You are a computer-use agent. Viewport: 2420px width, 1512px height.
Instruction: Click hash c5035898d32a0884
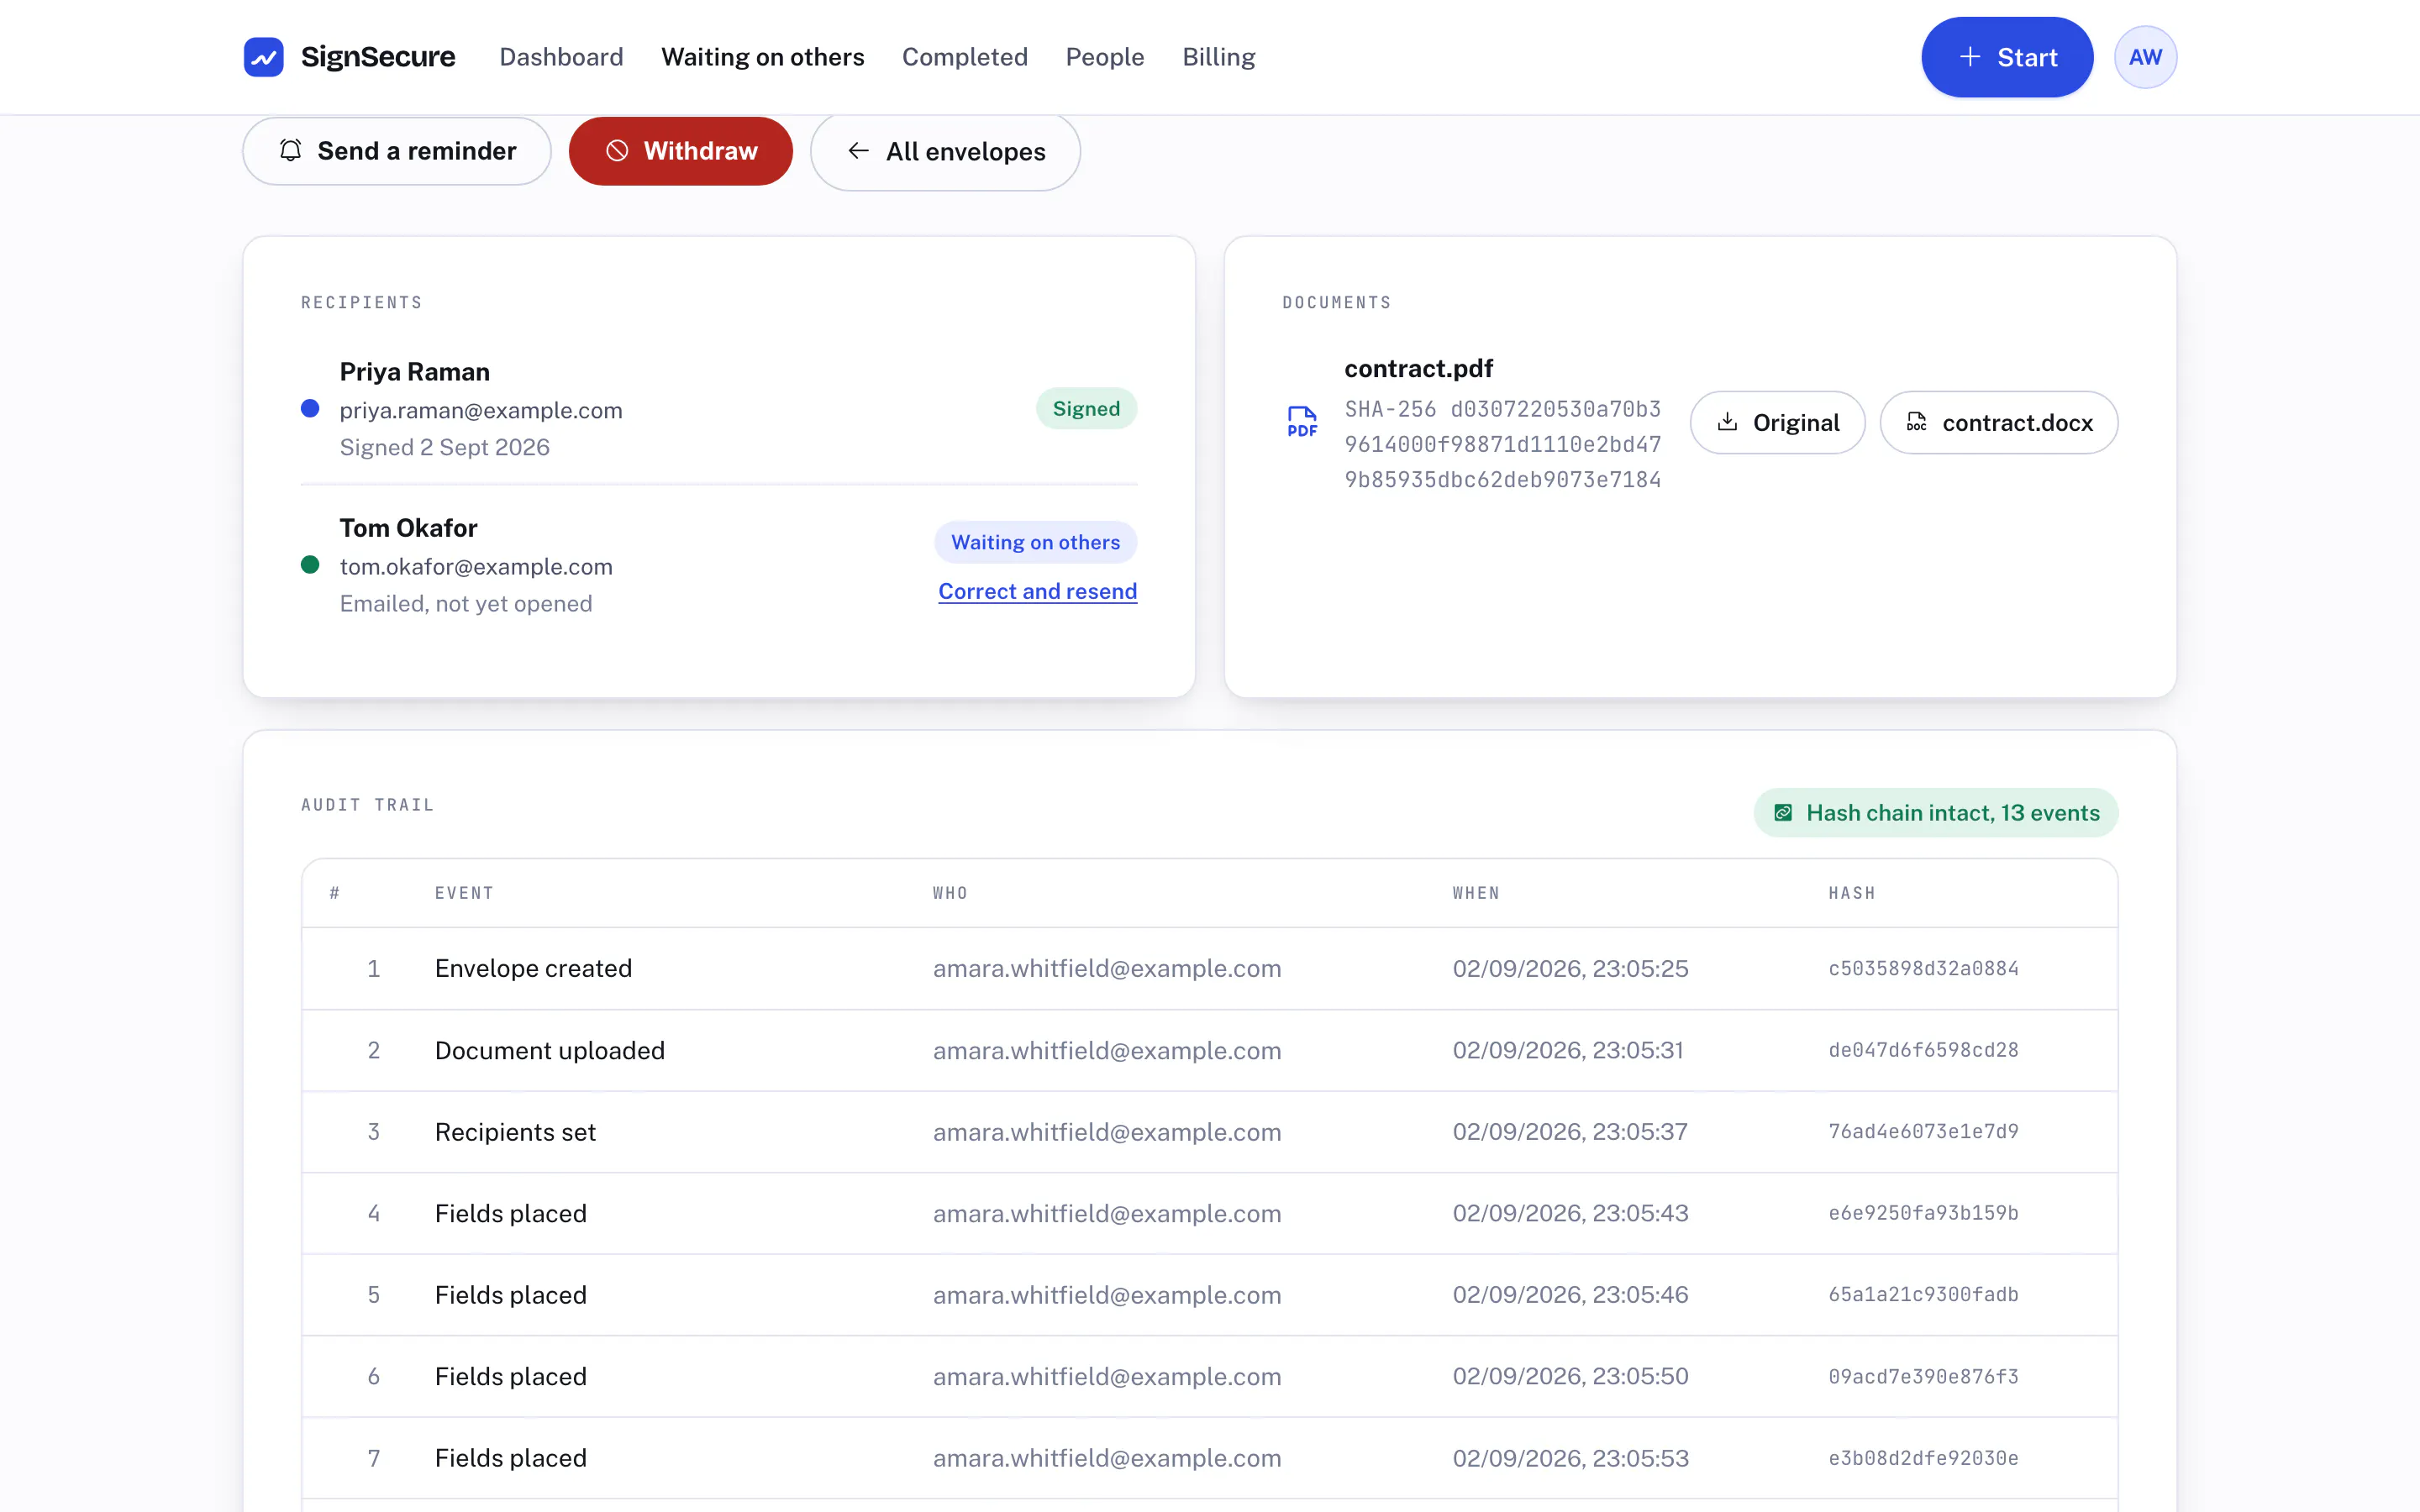1924,968
